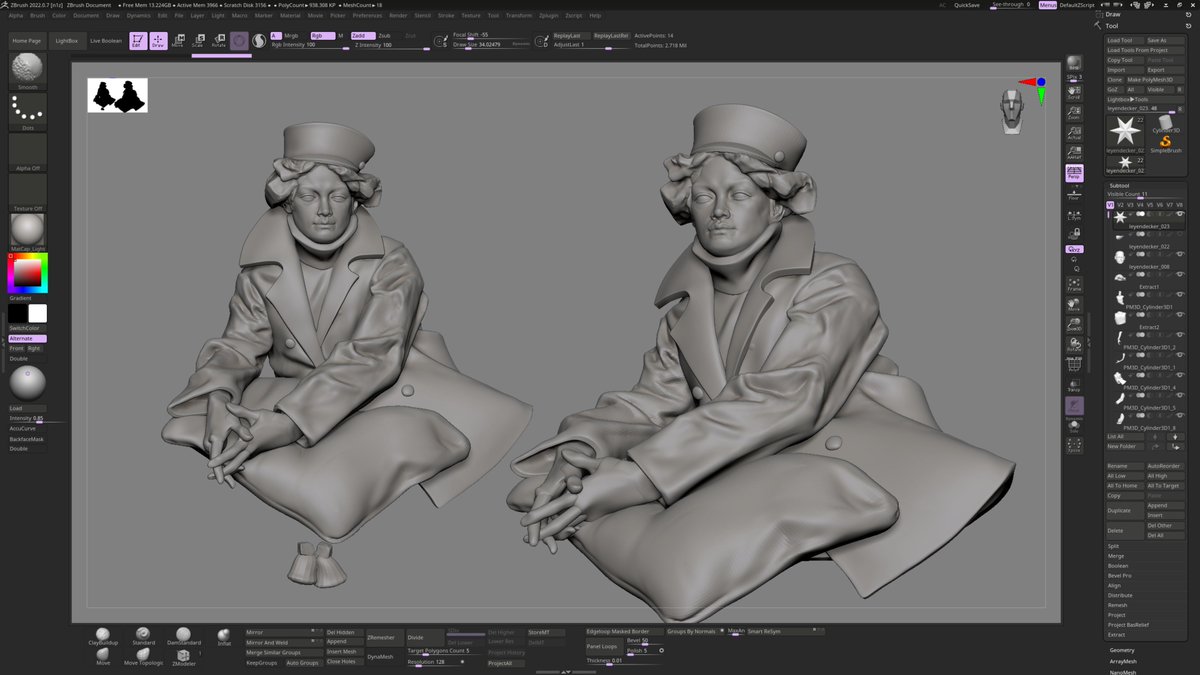Enable Zadd sculpting mode
Screen dimensions: 1200x675
363,34
